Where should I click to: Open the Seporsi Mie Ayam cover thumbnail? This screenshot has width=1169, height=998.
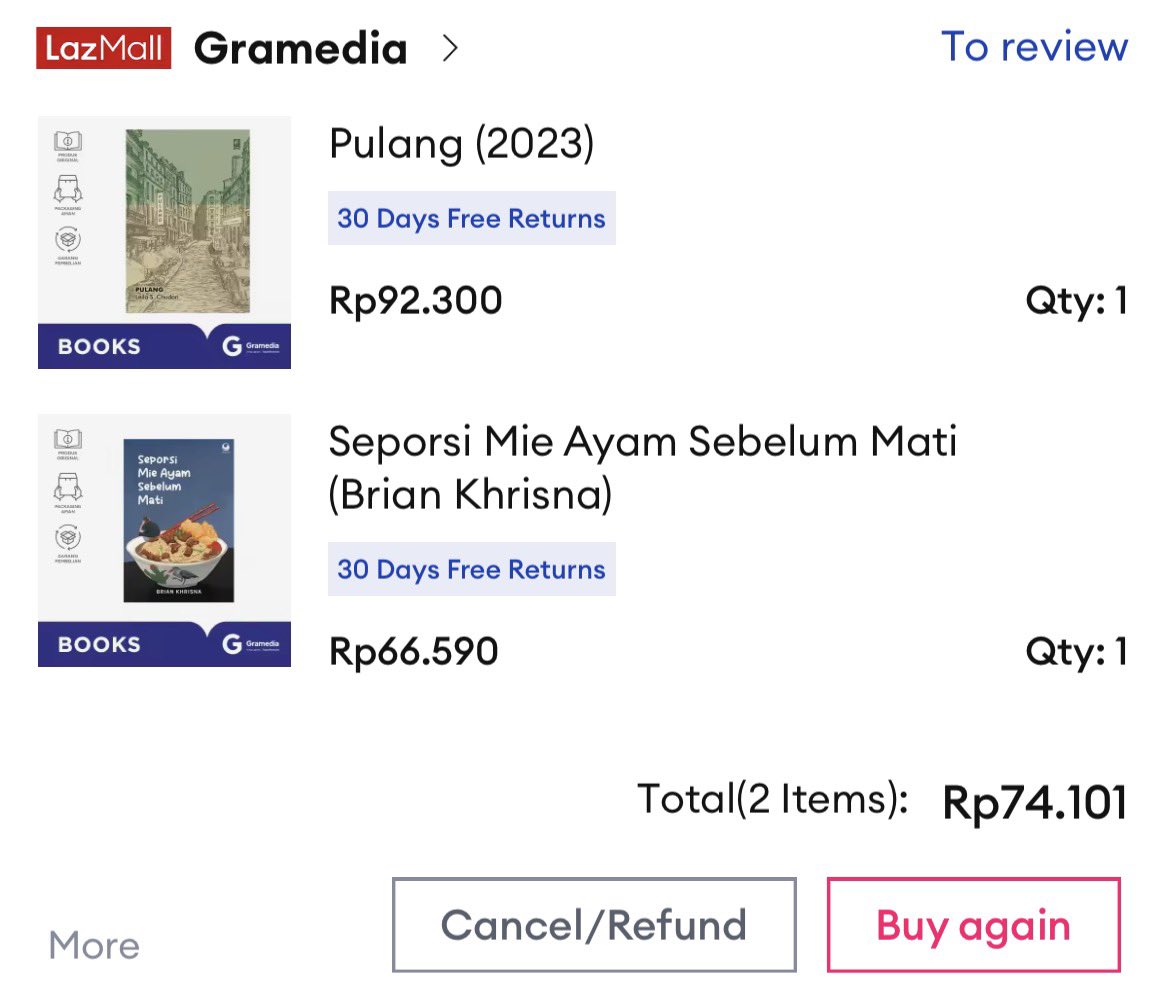click(x=164, y=540)
